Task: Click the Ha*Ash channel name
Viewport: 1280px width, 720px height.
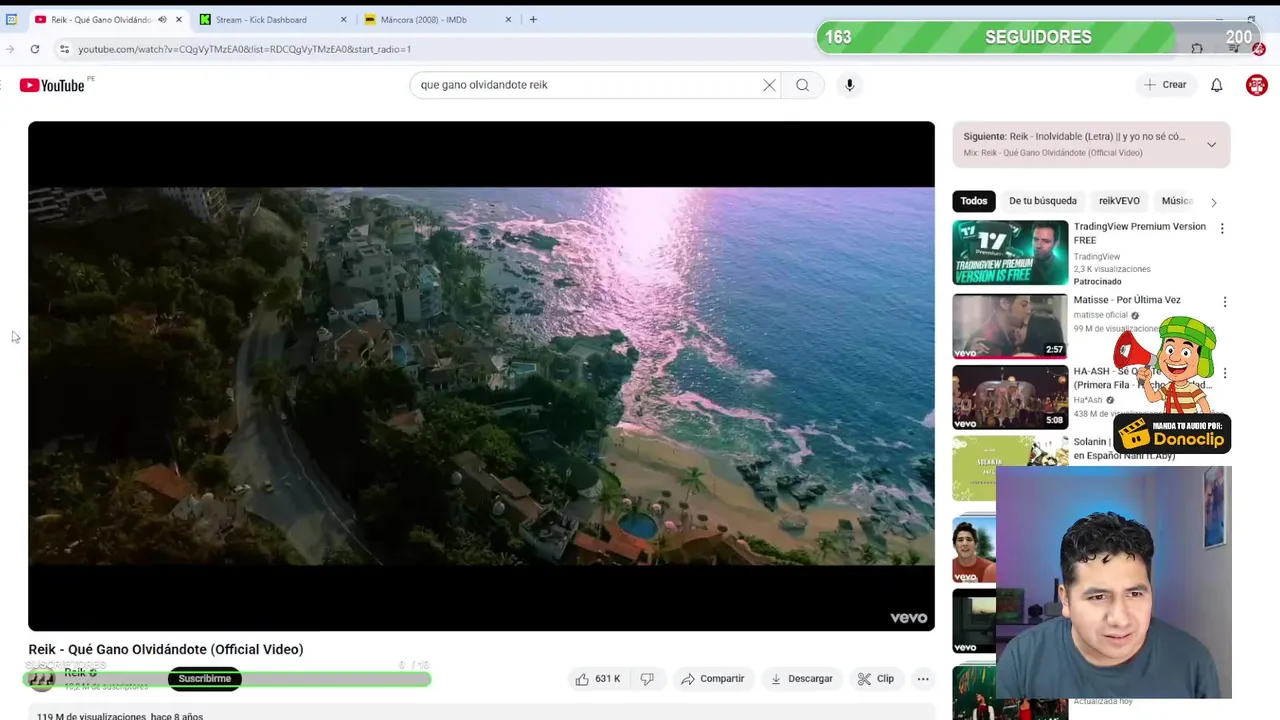Action: tap(1088, 400)
